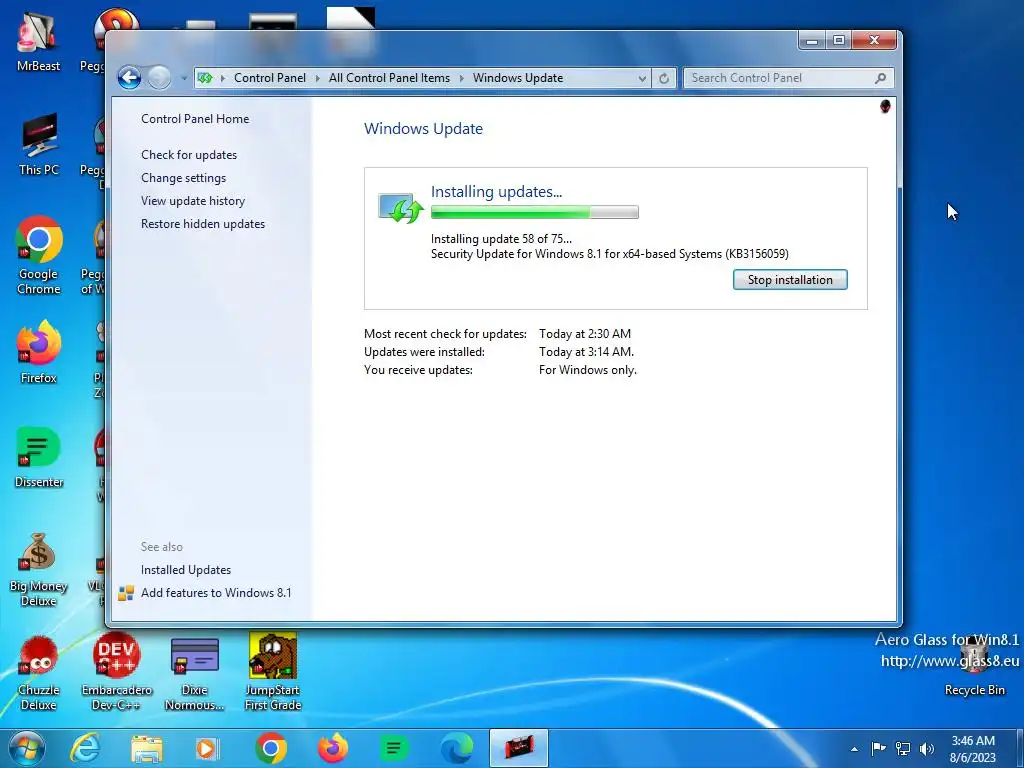1024x768 pixels.
Task: Click Check for updates link
Action: [189, 155]
